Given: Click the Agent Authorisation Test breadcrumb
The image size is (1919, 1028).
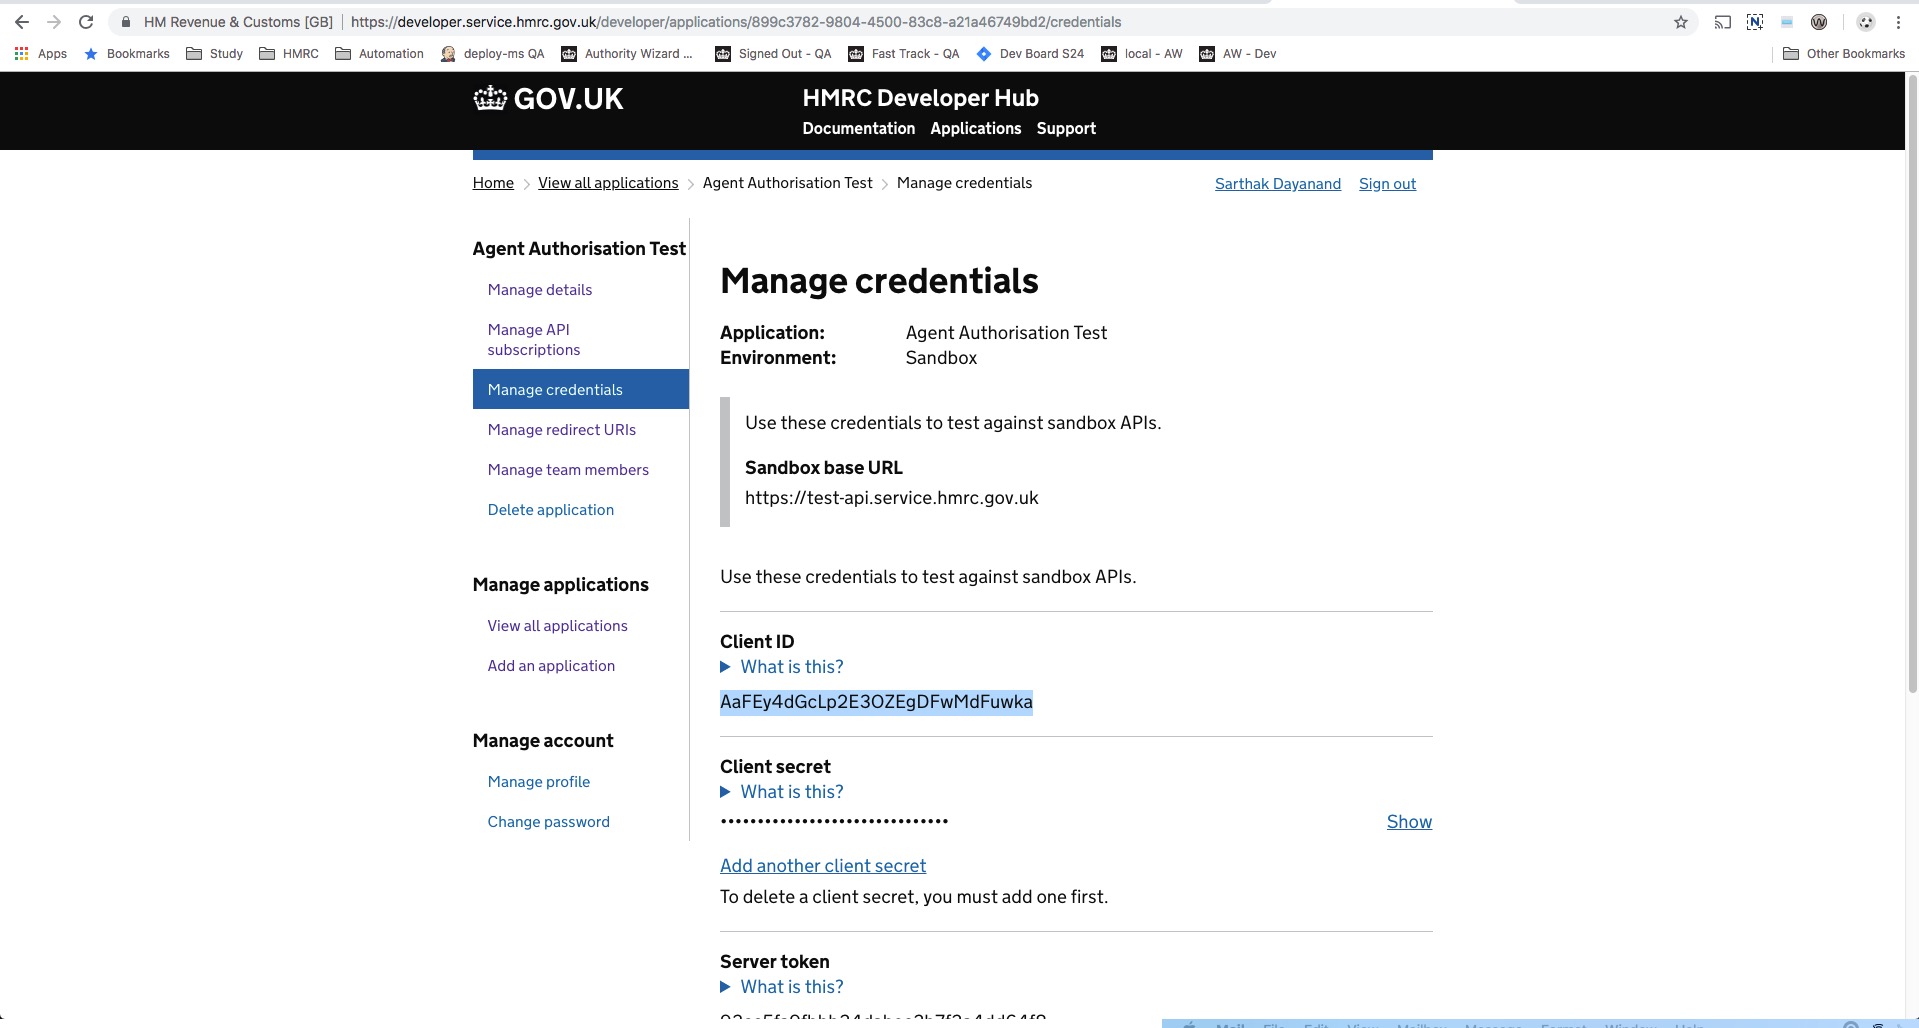Looking at the screenshot, I should [788, 183].
